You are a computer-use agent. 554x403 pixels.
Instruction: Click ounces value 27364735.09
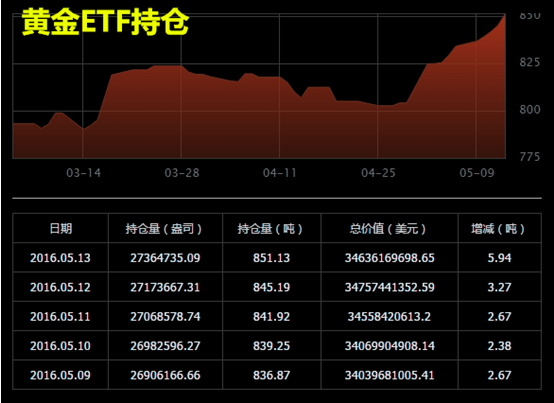165,258
